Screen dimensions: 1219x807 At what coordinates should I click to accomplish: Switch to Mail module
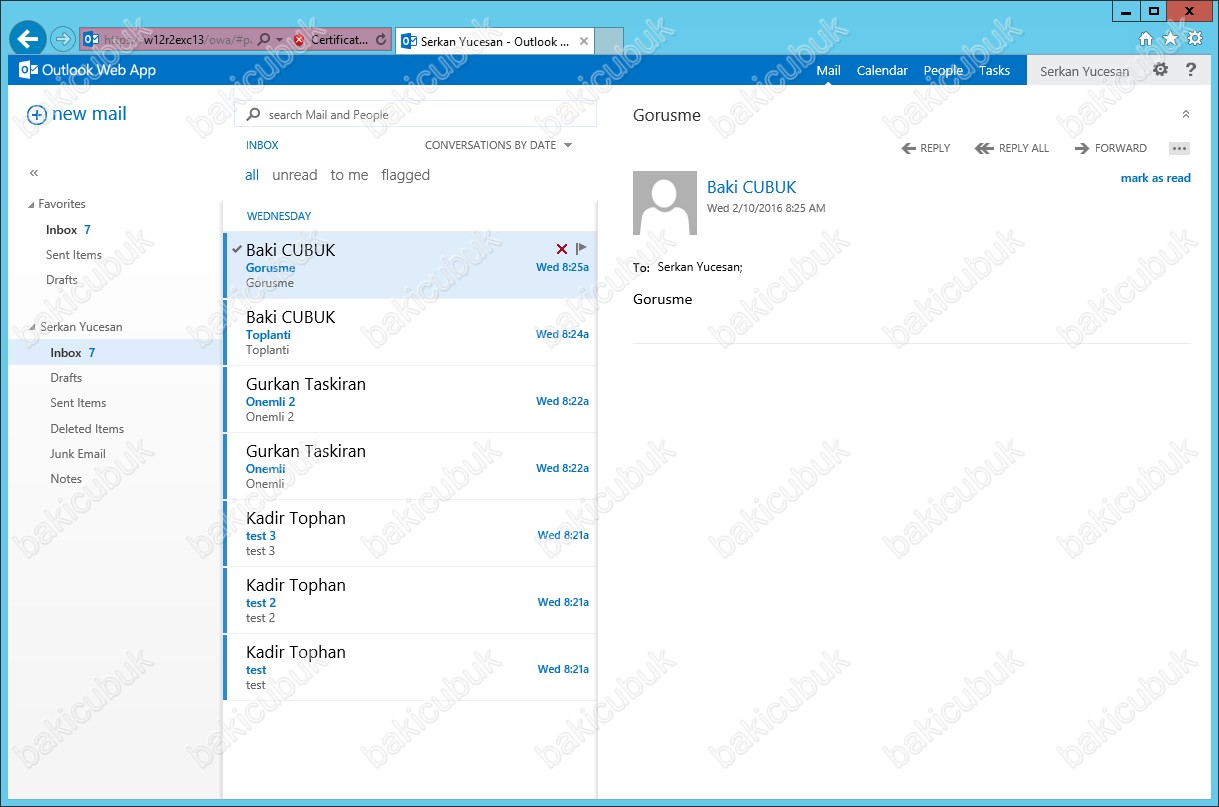coord(828,70)
